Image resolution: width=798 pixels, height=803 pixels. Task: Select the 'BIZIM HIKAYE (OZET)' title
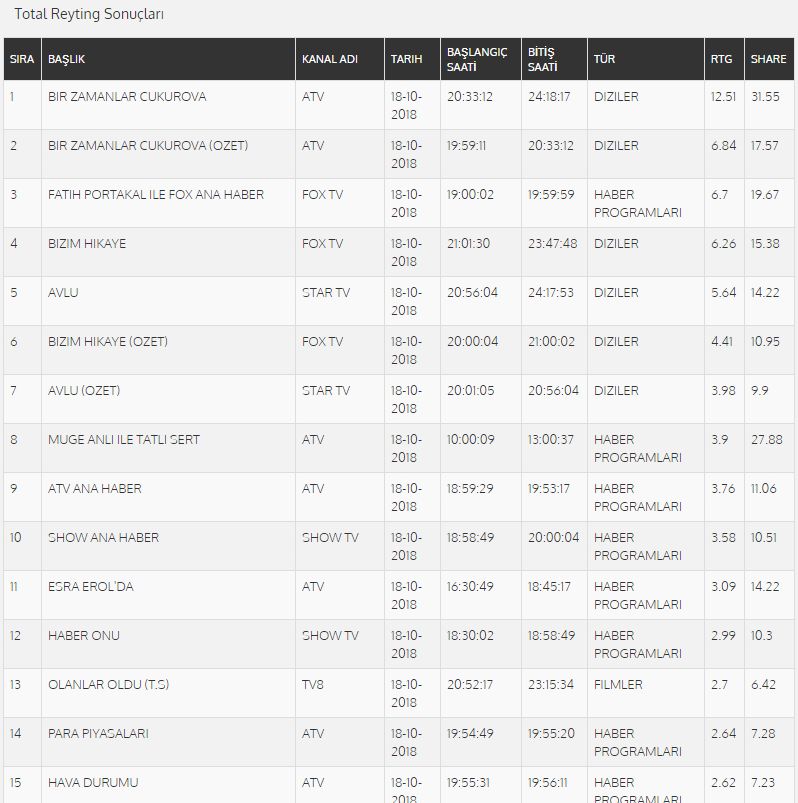click(x=108, y=342)
